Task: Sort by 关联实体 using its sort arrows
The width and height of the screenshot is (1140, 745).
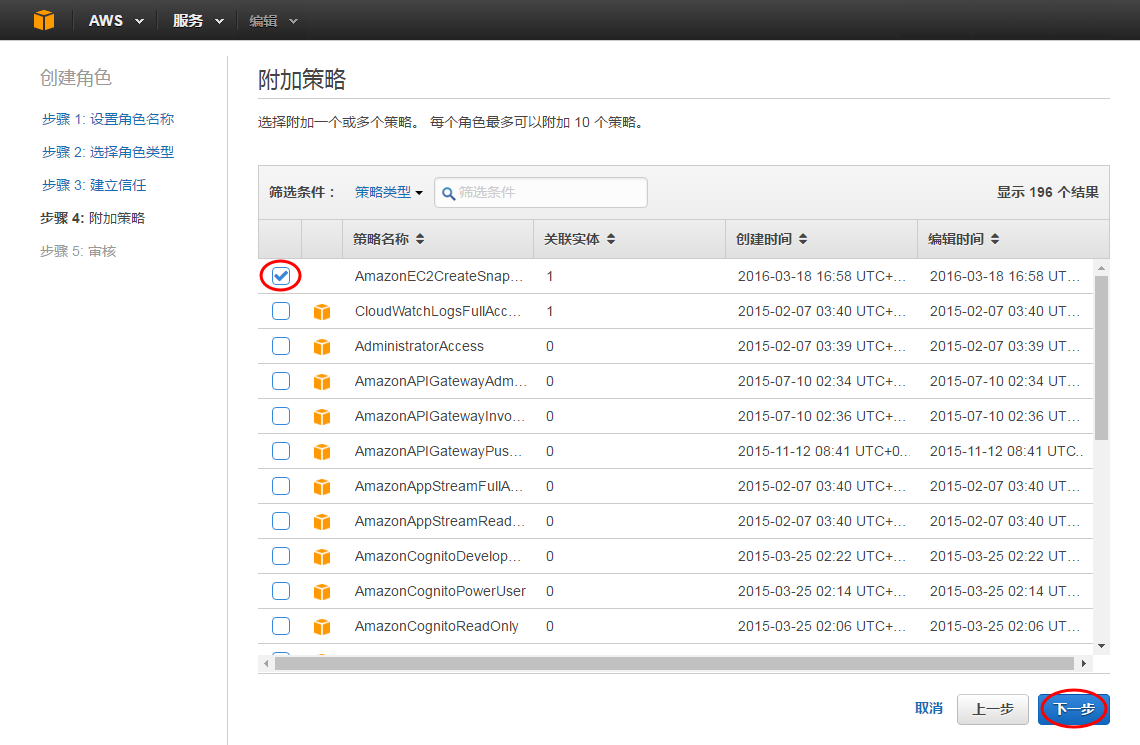Action: tap(611, 239)
